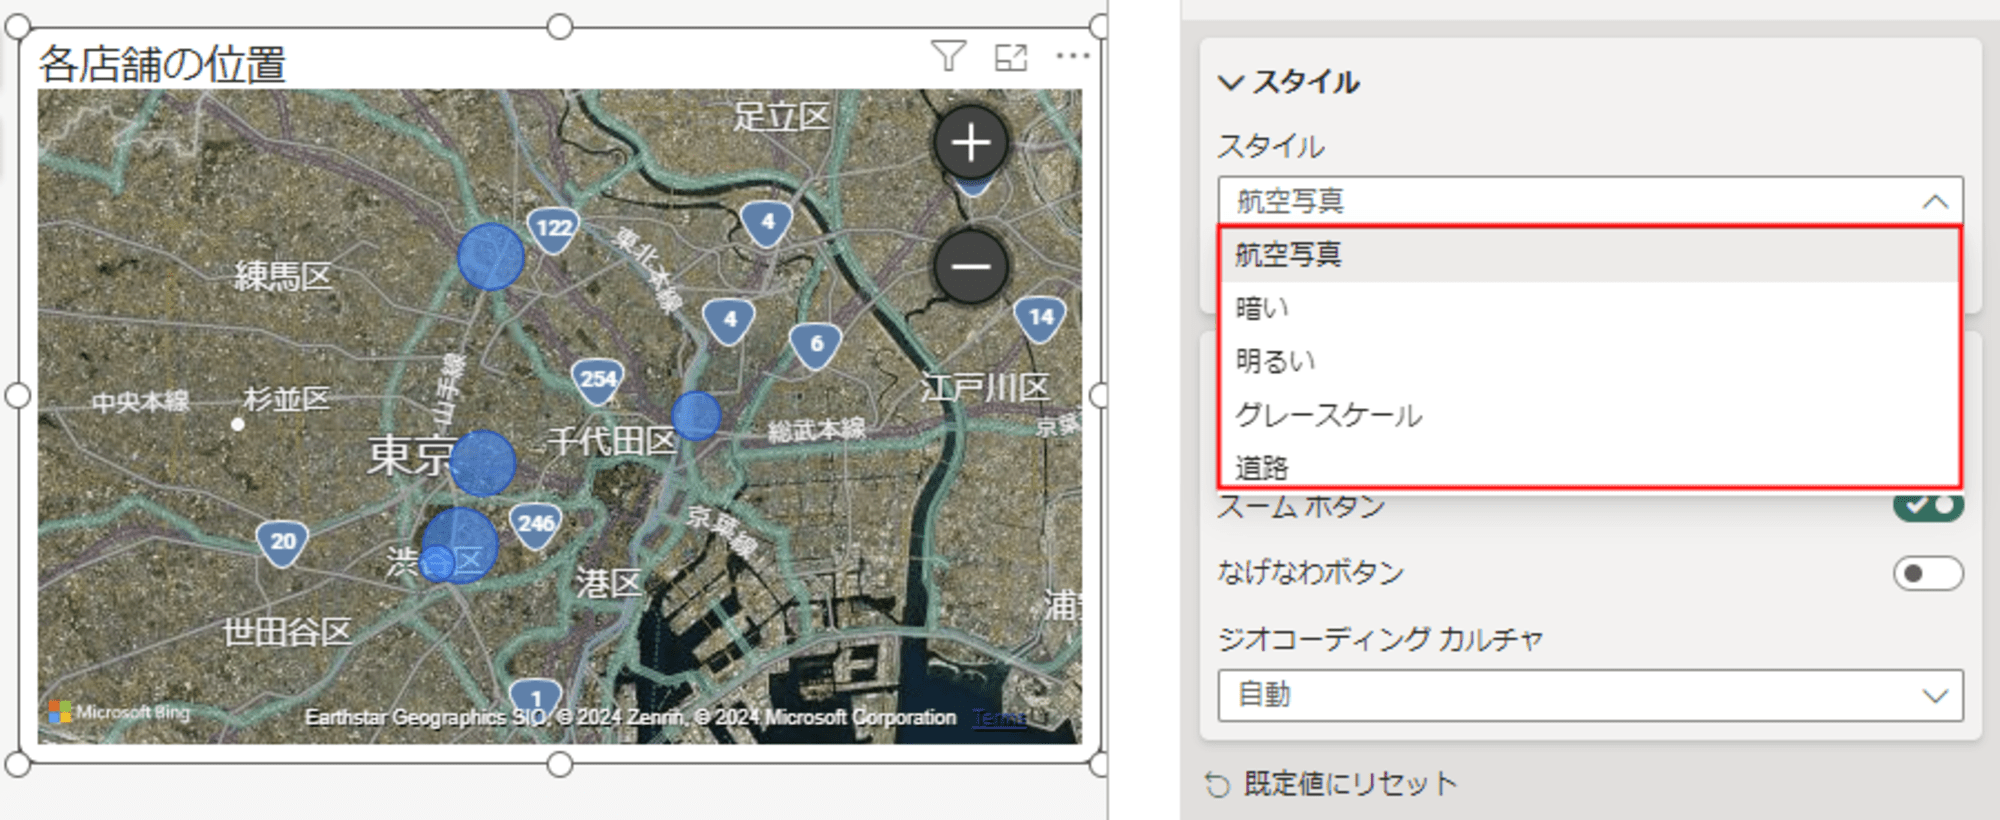Open the ジオコーディング カルチャ dropdown

1590,695
